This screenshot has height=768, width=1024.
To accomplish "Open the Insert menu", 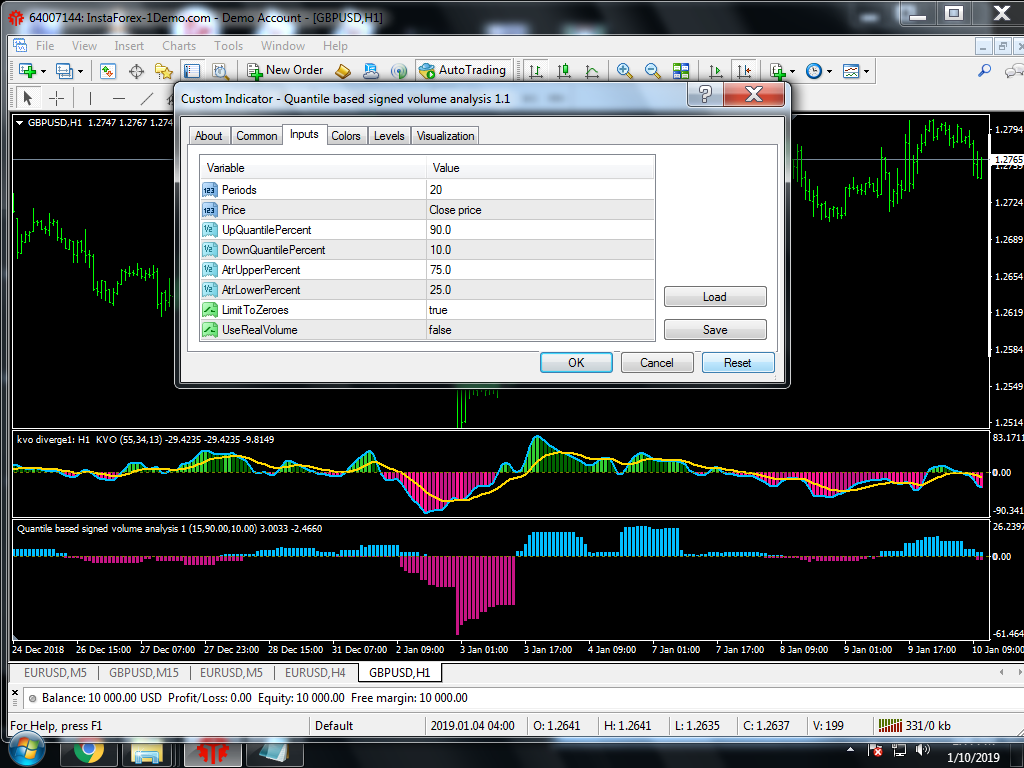I will click(x=129, y=46).
